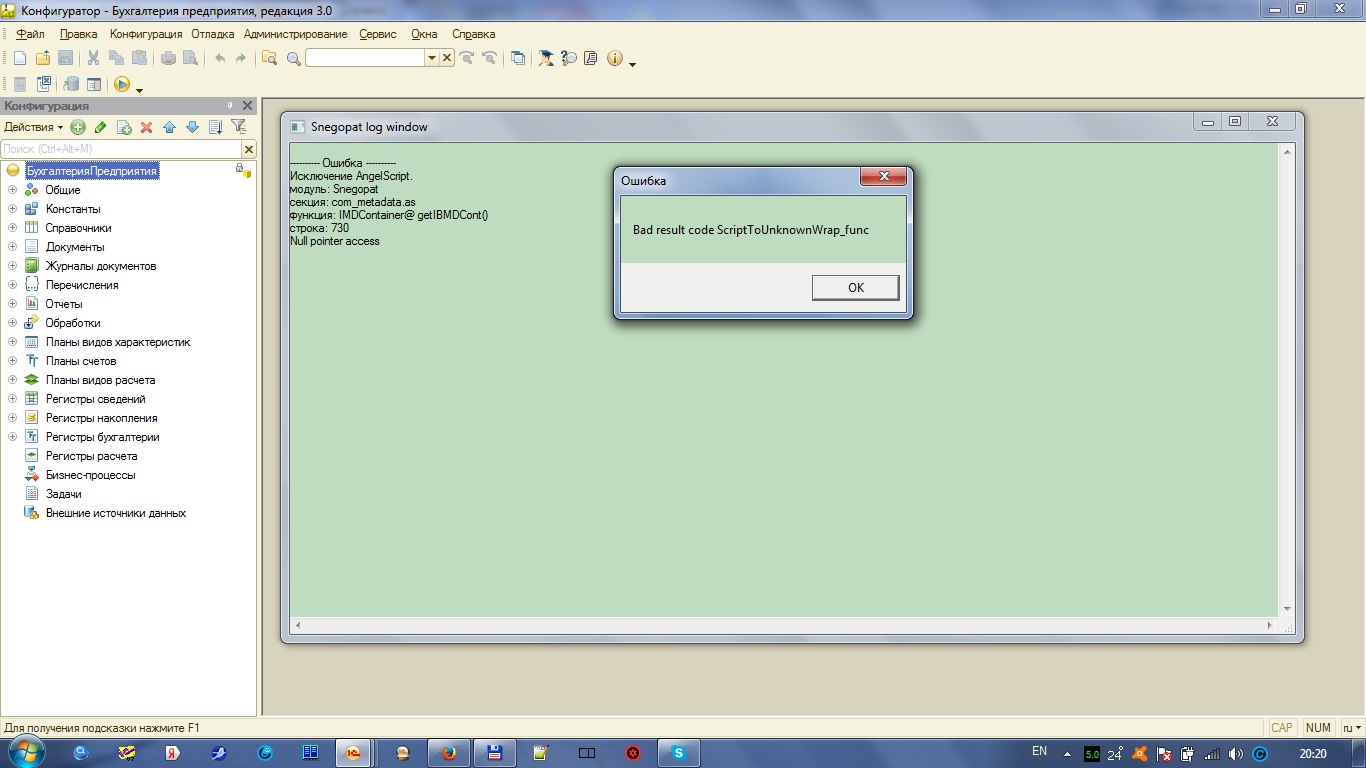Click the windows list toolbar icon
1366x768 pixels.
[518, 58]
